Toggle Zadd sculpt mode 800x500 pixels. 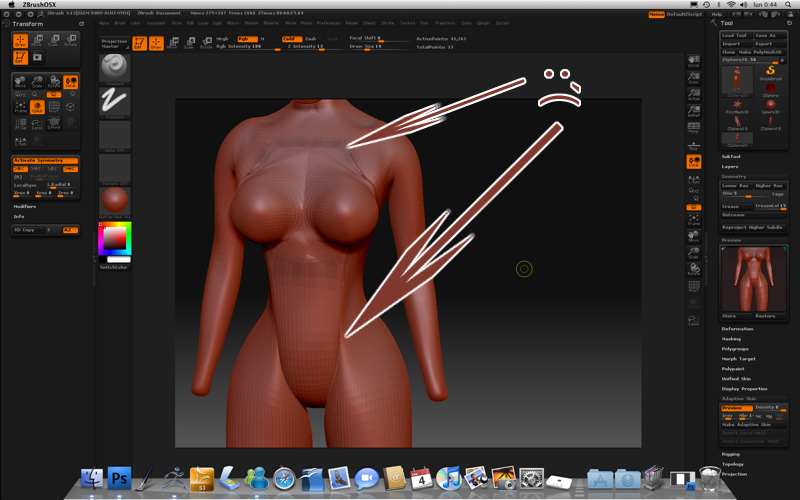click(291, 39)
